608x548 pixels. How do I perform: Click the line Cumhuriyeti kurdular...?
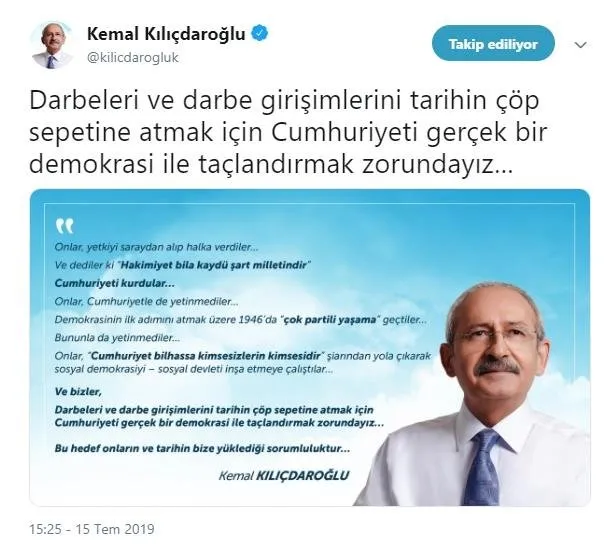115,283
